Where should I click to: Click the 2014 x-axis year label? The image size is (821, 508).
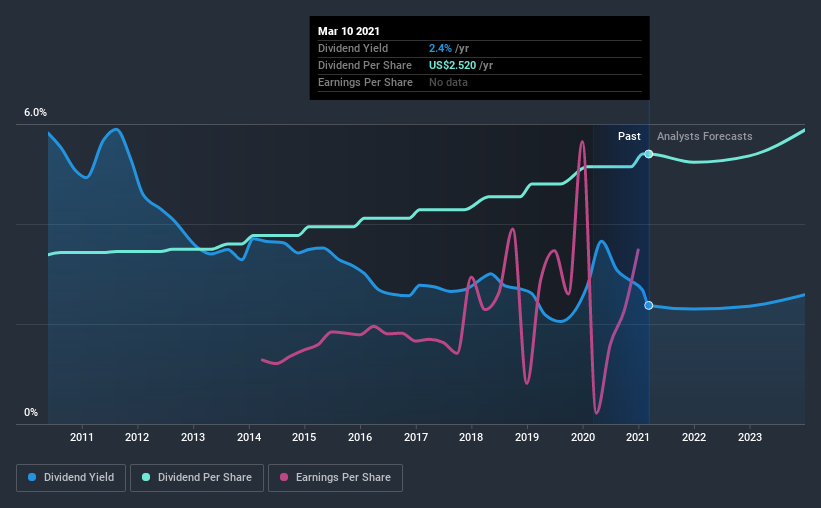click(x=249, y=437)
